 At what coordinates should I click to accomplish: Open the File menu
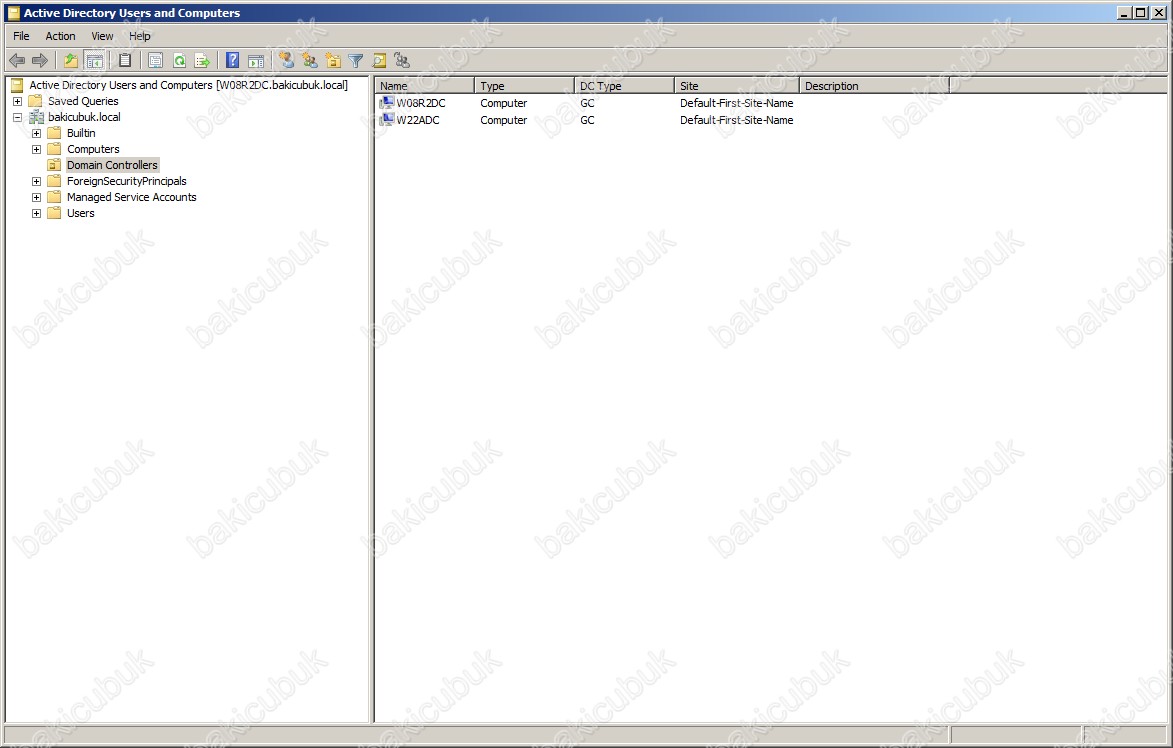click(x=21, y=36)
